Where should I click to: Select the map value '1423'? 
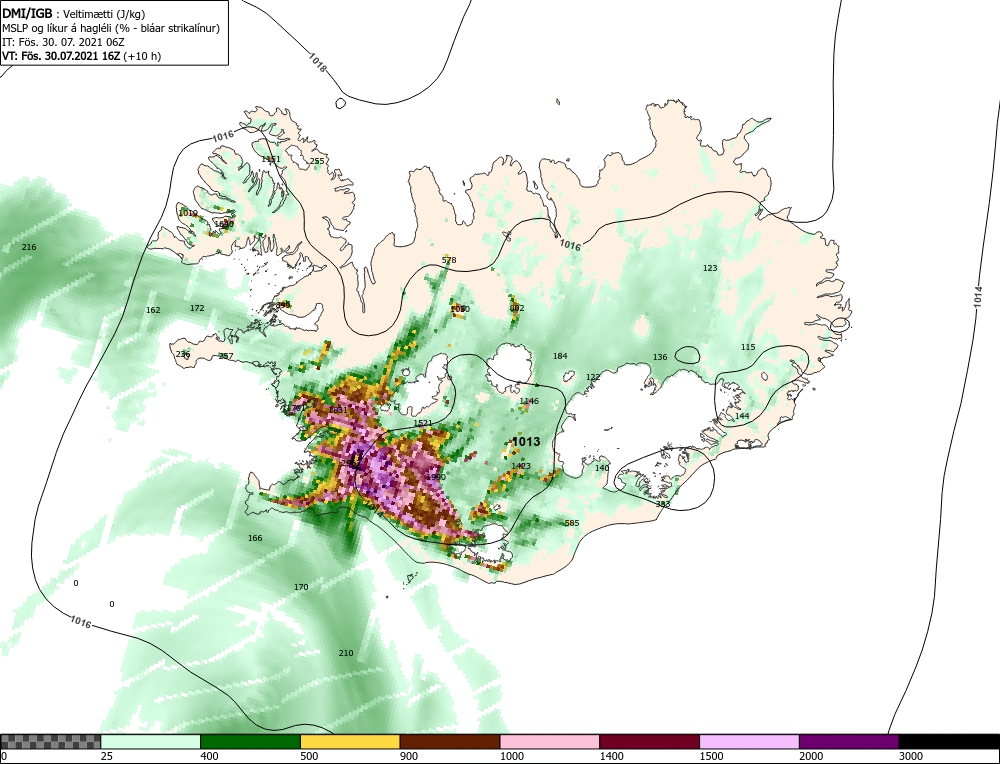coord(521,466)
